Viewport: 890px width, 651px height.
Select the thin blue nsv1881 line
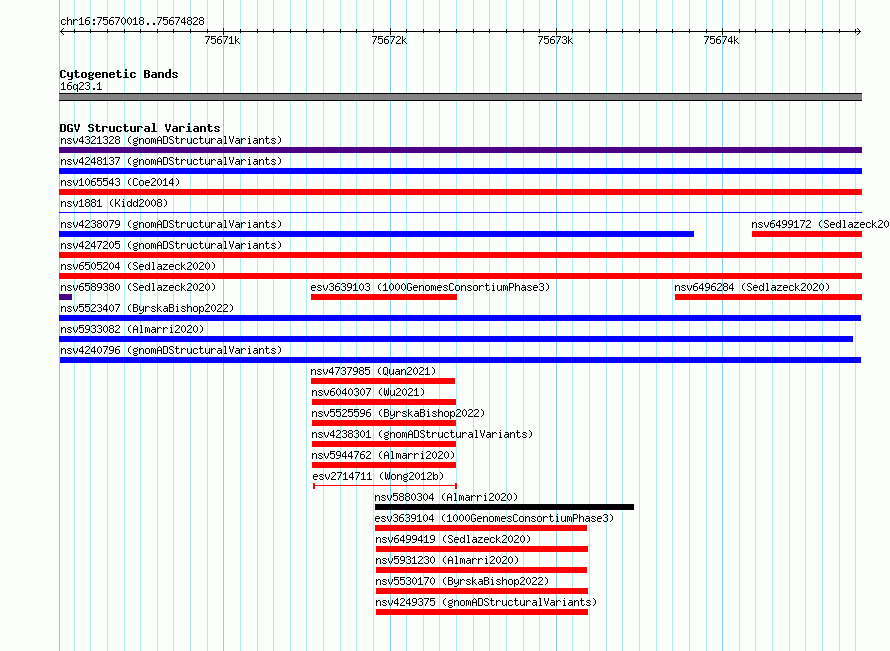(x=460, y=213)
